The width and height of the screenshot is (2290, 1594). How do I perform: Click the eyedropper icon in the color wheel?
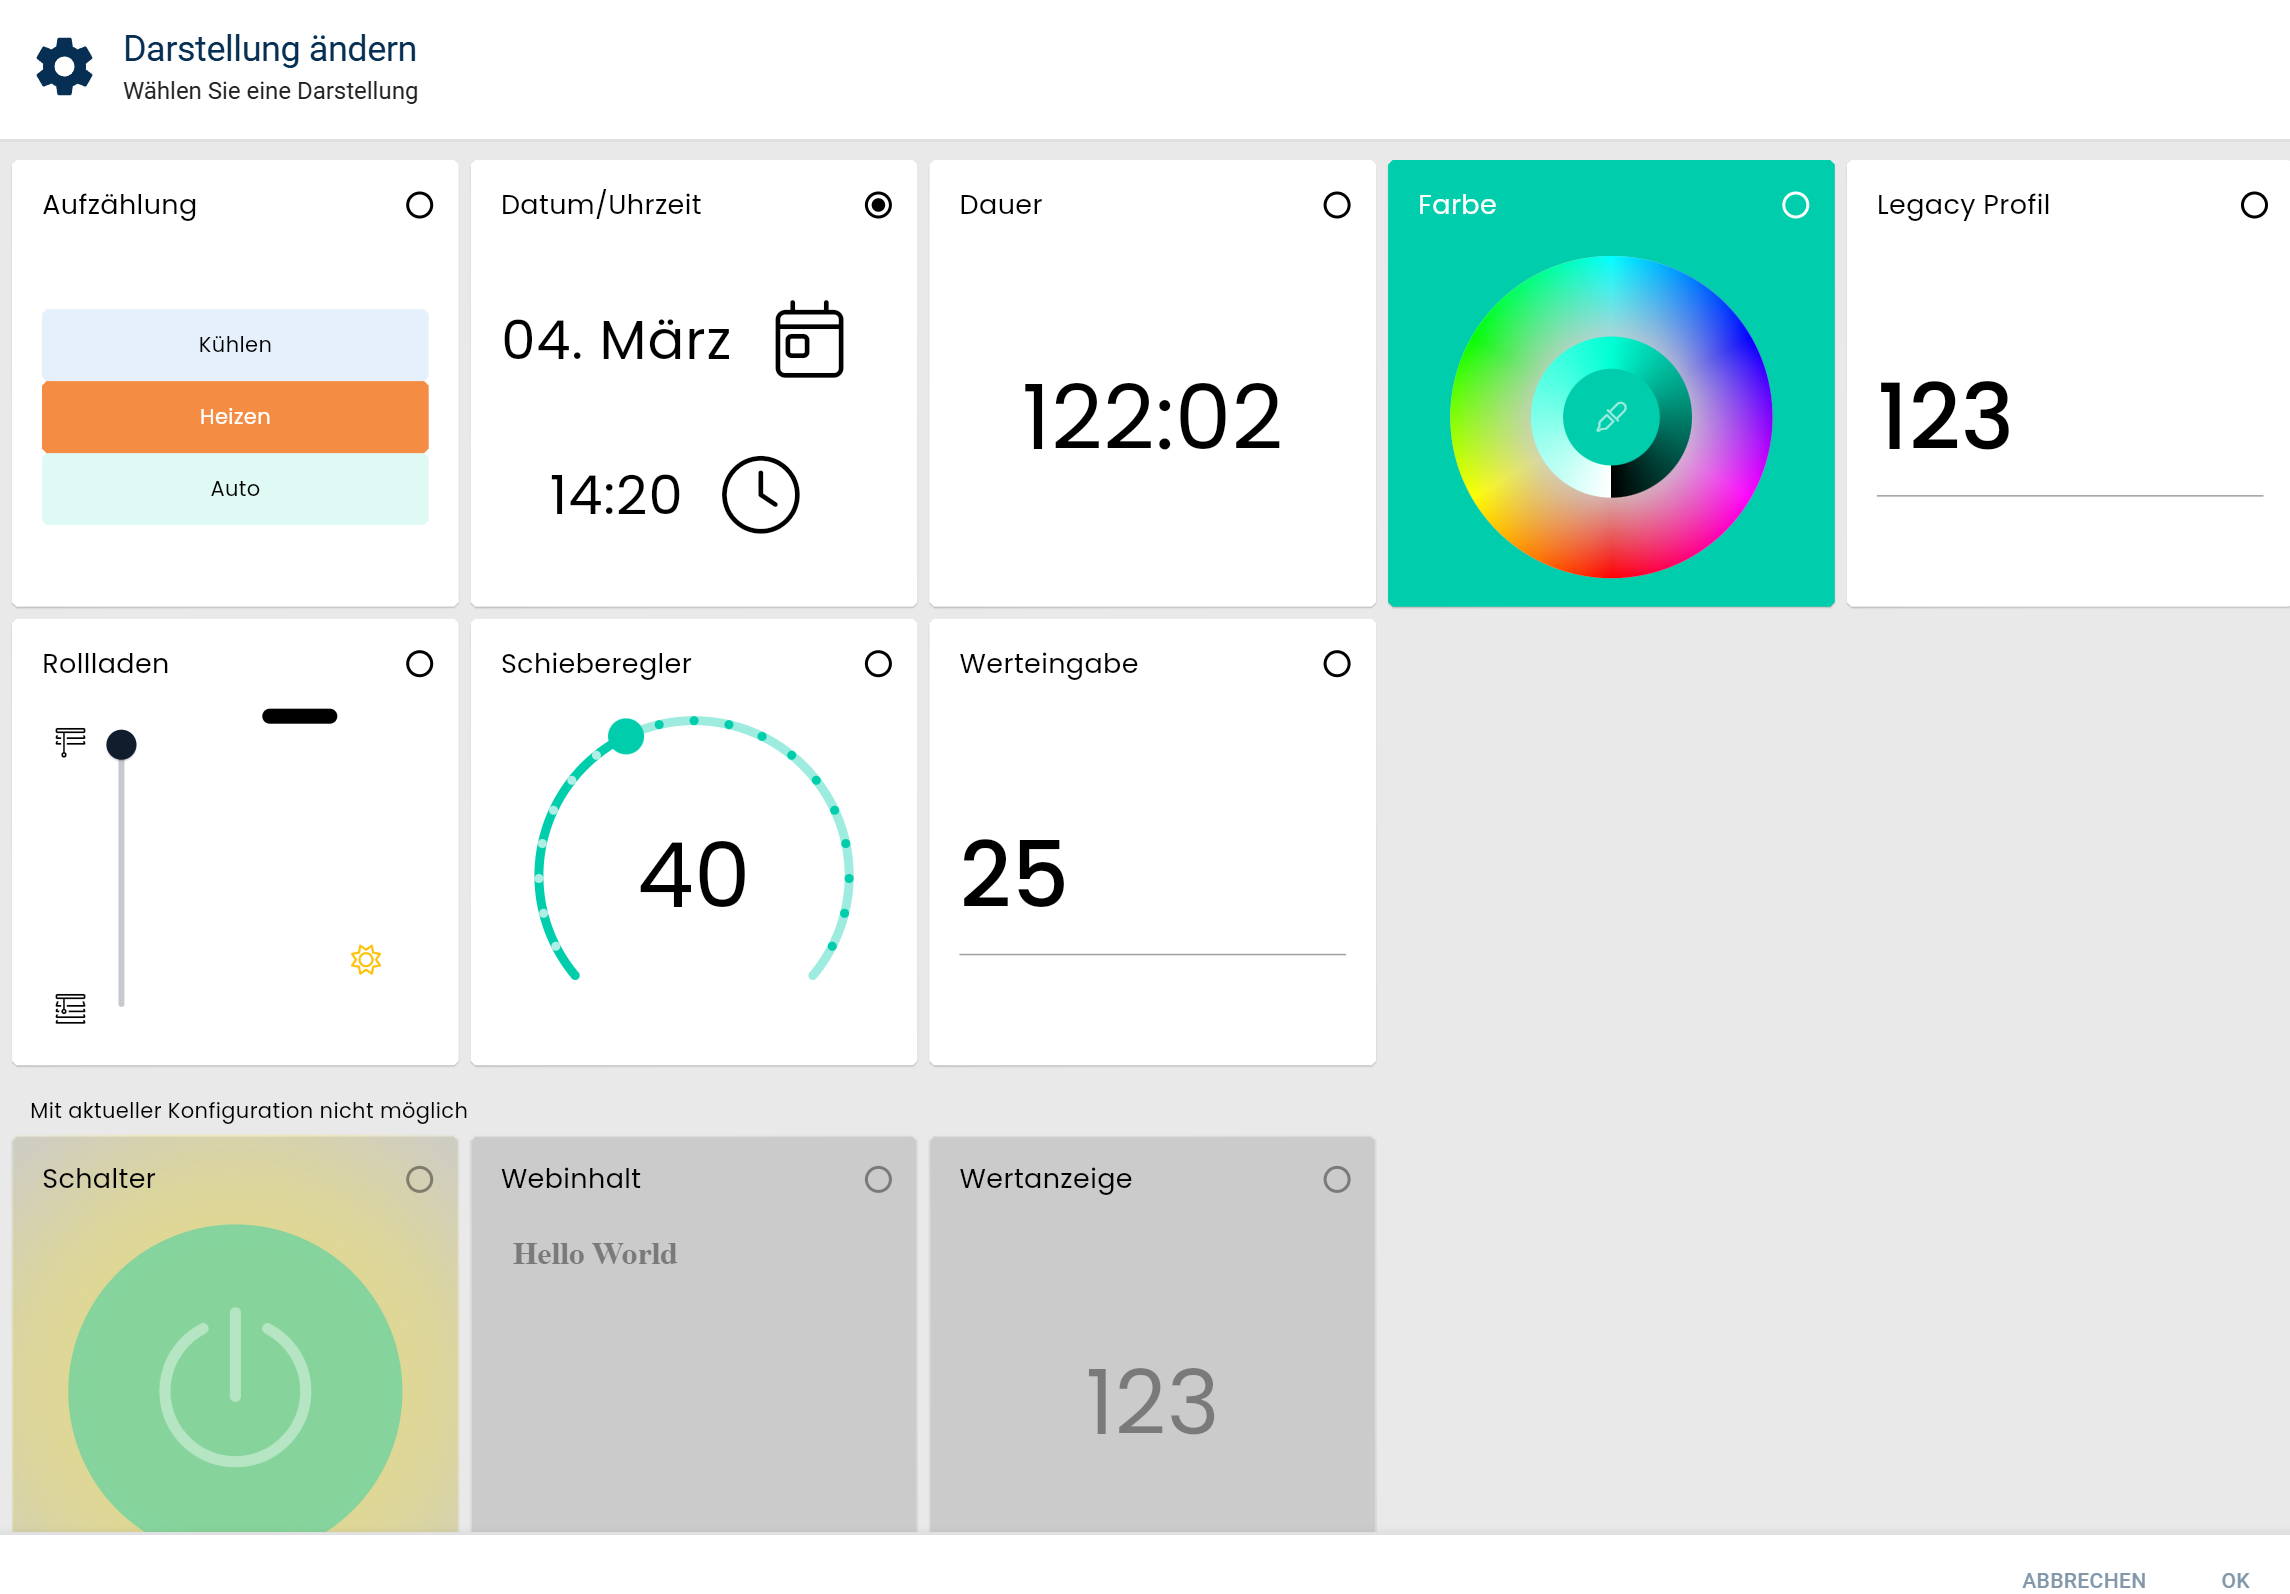1611,416
